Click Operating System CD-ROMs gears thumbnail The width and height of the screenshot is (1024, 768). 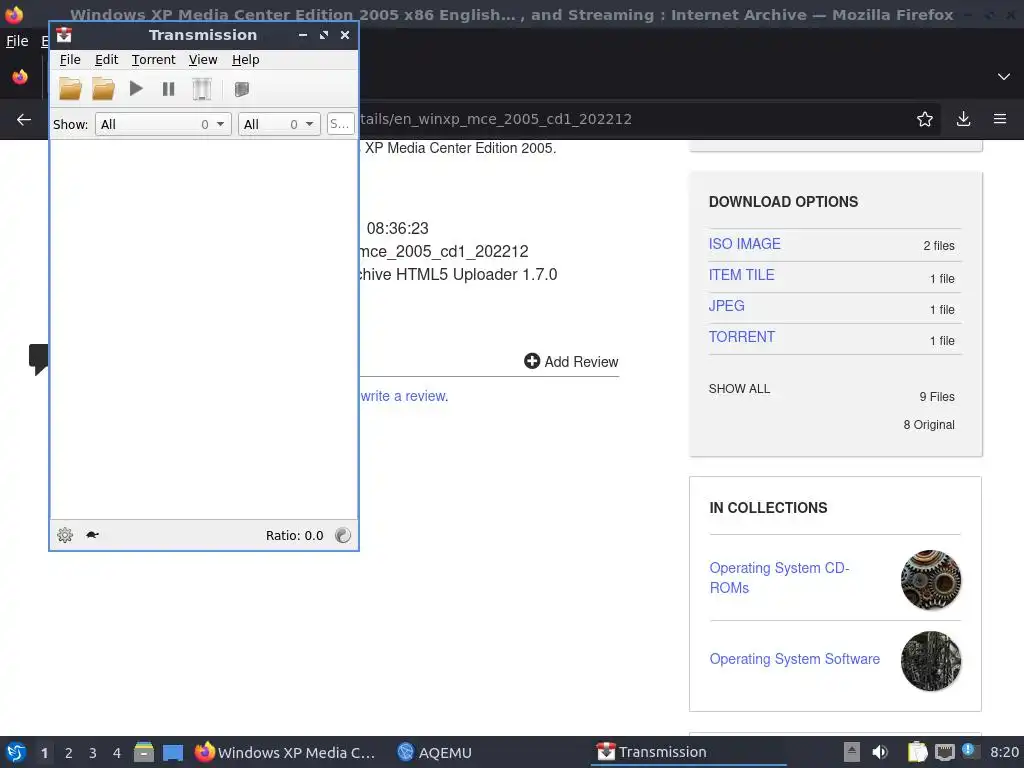point(931,580)
